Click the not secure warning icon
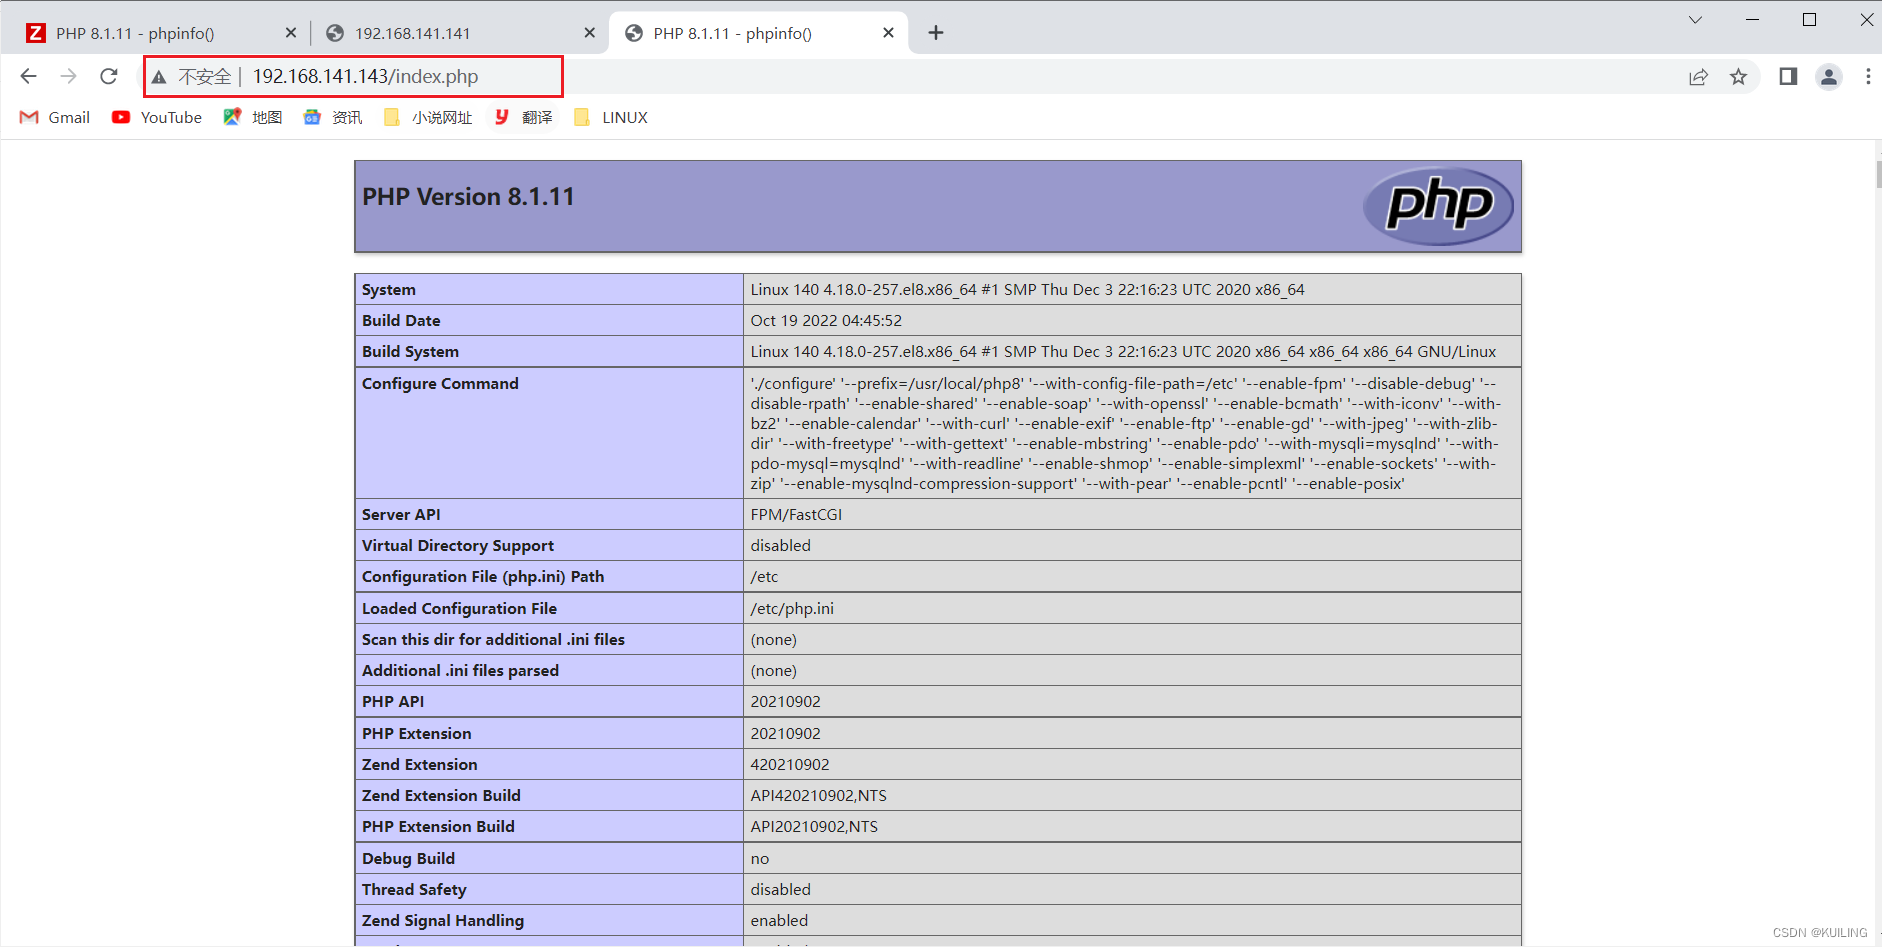The height and width of the screenshot is (947, 1882). coord(159,77)
